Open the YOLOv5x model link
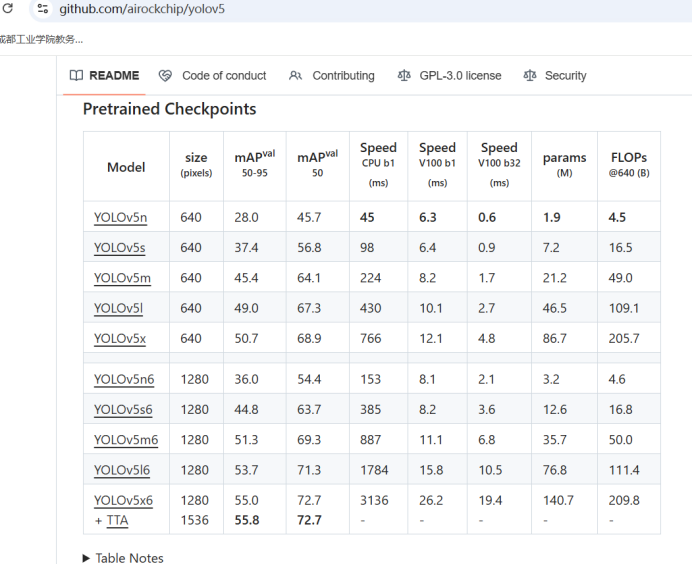This screenshot has width=692, height=564. (119, 338)
